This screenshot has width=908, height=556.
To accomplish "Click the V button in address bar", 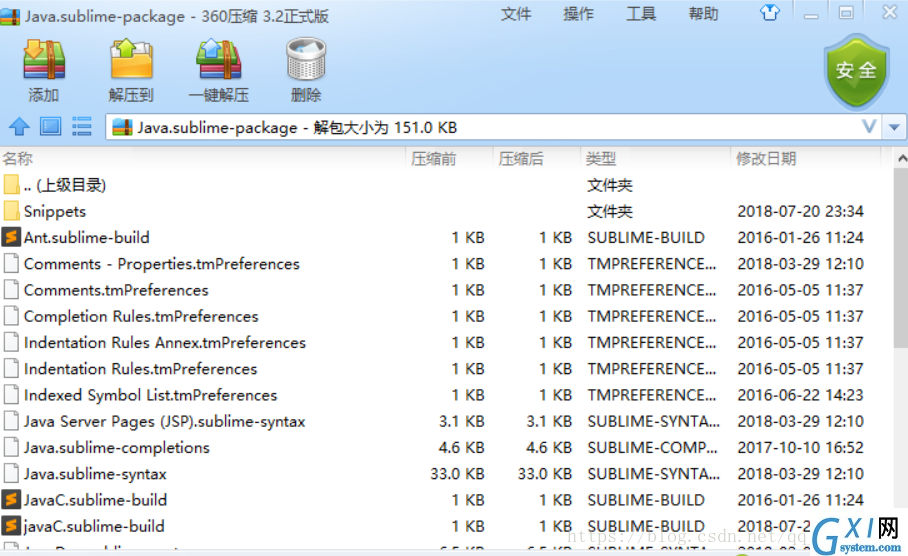I will [869, 127].
